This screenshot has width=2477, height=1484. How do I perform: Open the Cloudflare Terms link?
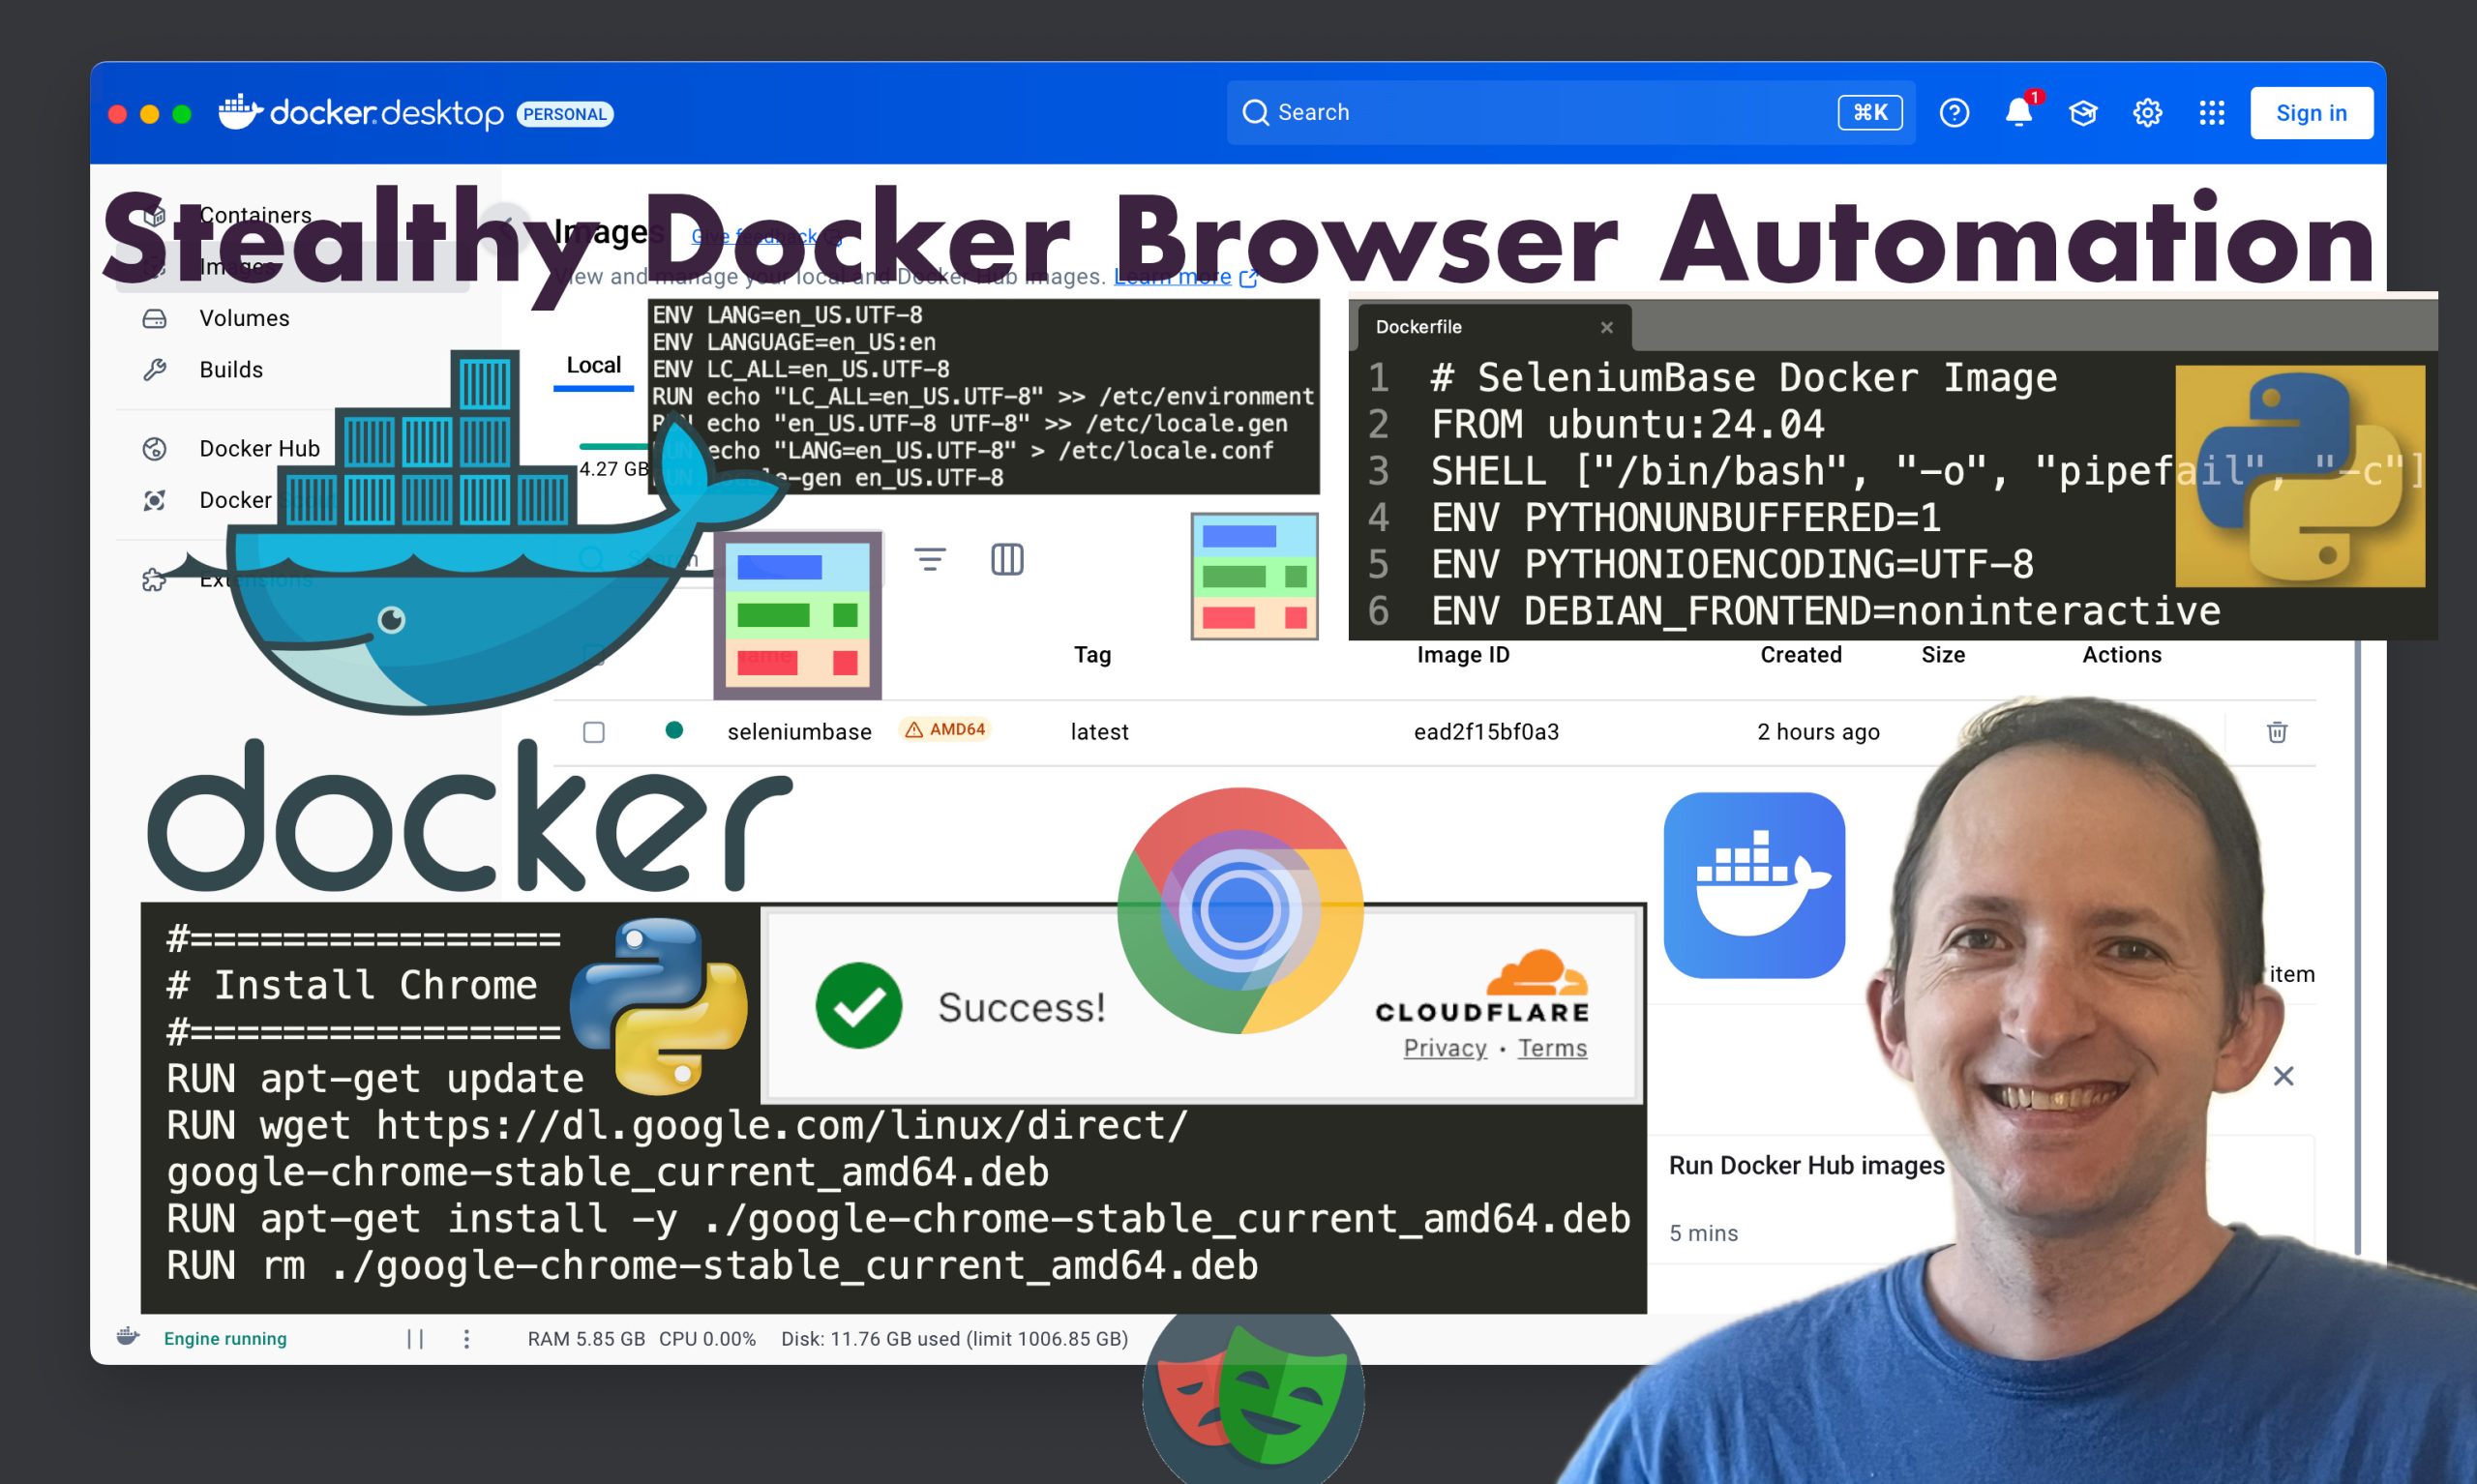point(1552,1048)
